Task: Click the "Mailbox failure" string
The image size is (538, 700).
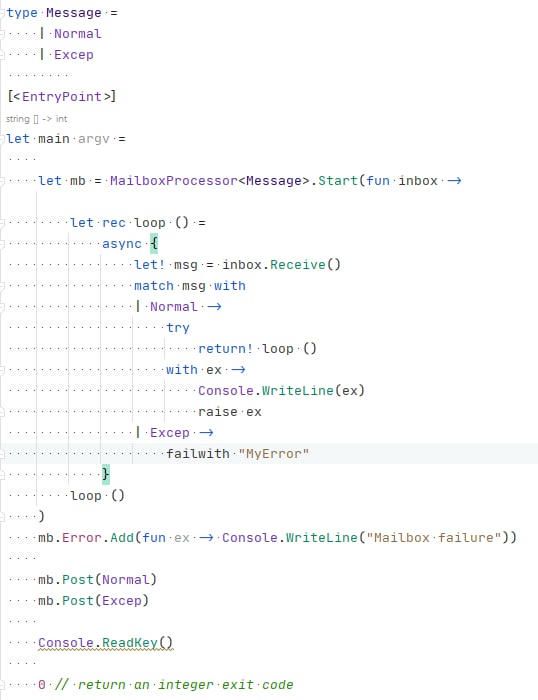Action: 434,538
